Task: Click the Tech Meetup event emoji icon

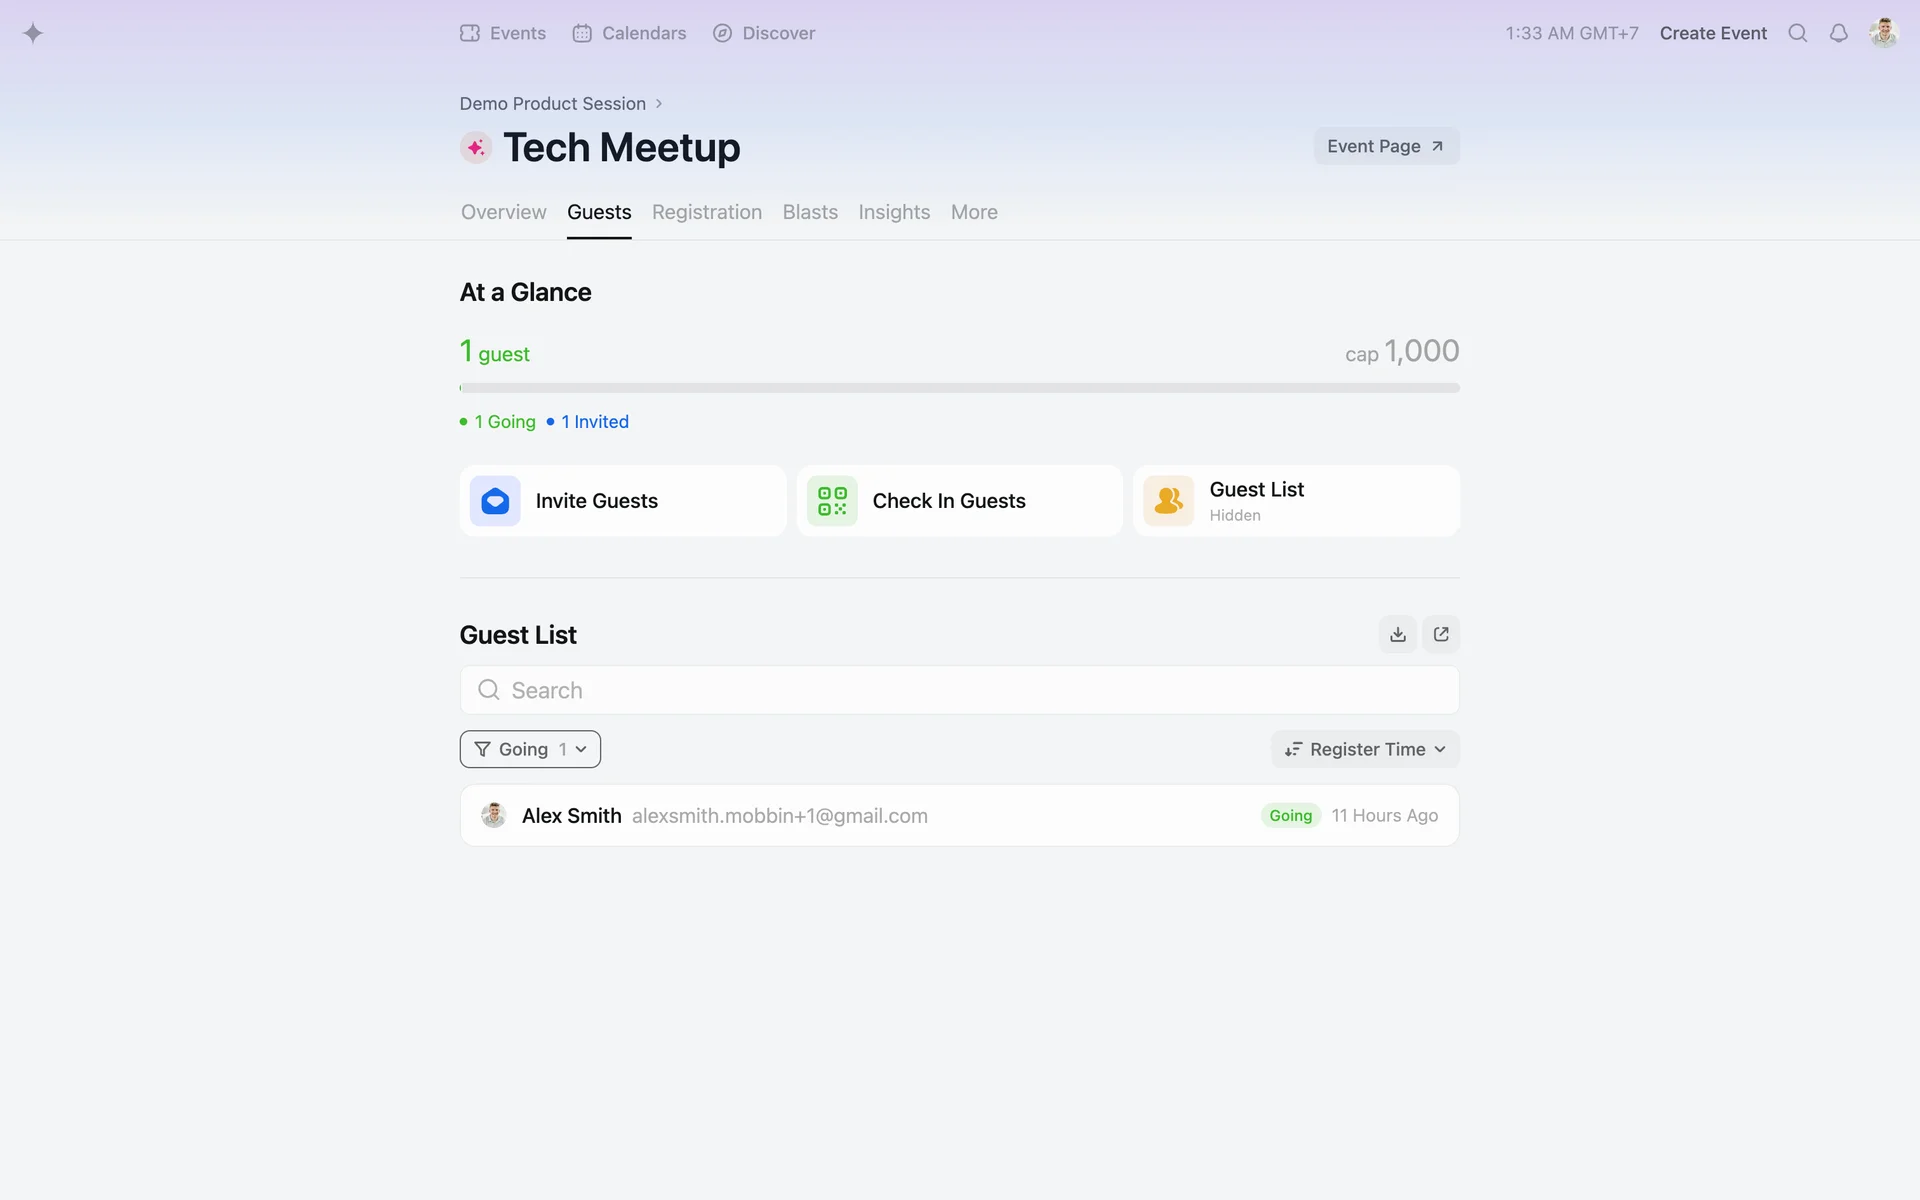Action: (476, 148)
